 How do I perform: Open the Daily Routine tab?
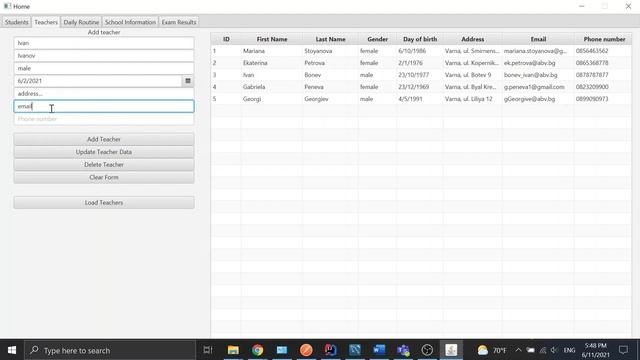point(81,22)
